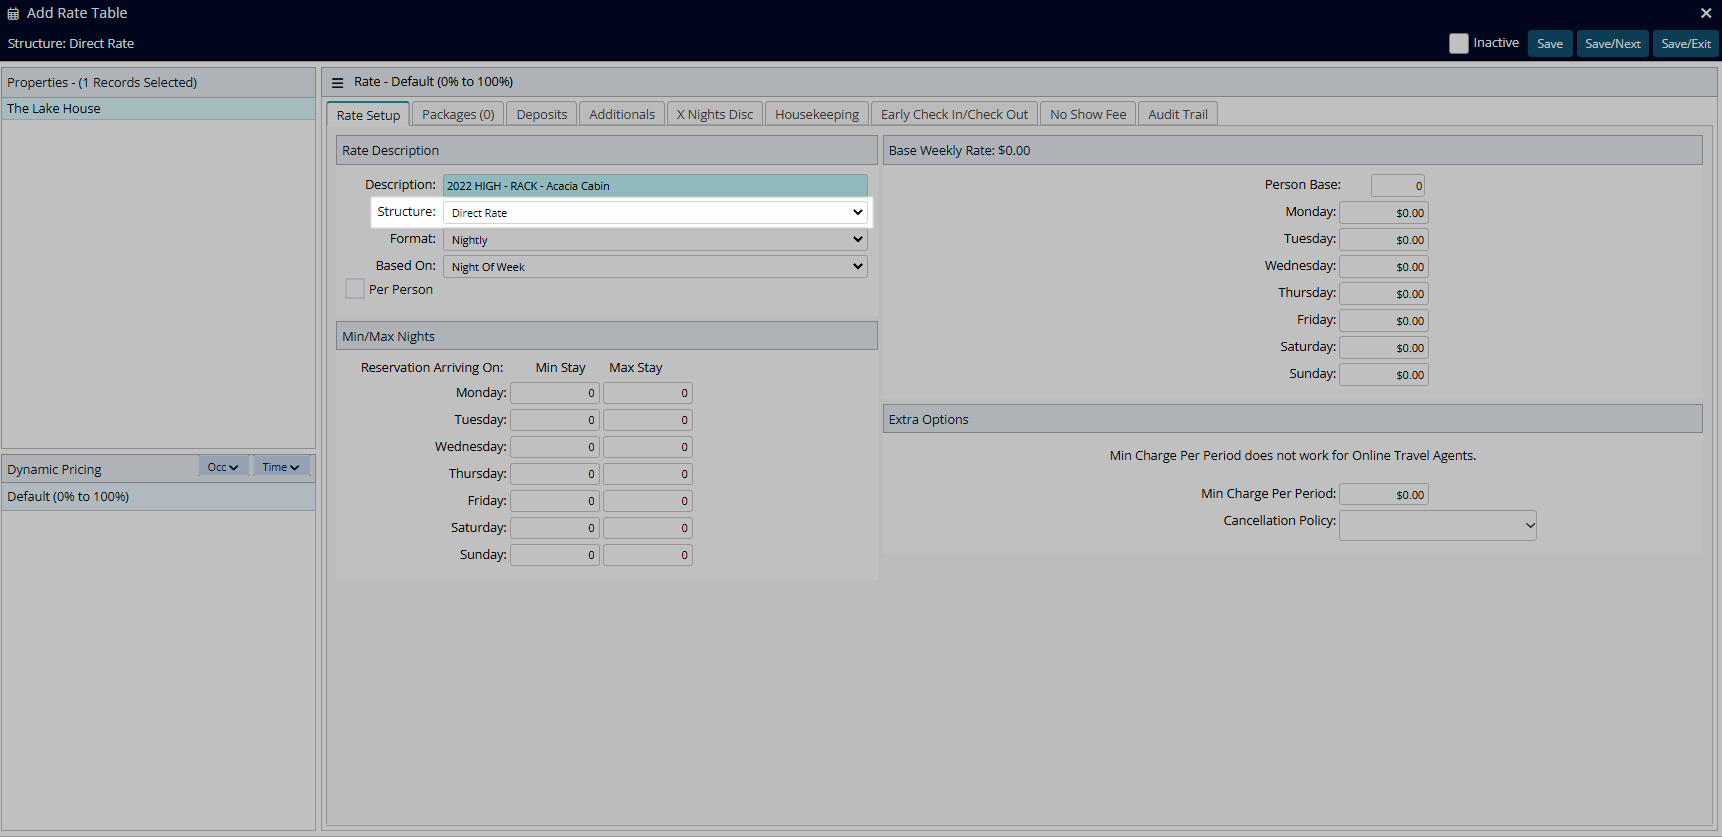
Task: Click the Sunday Min Stay field
Action: (555, 555)
